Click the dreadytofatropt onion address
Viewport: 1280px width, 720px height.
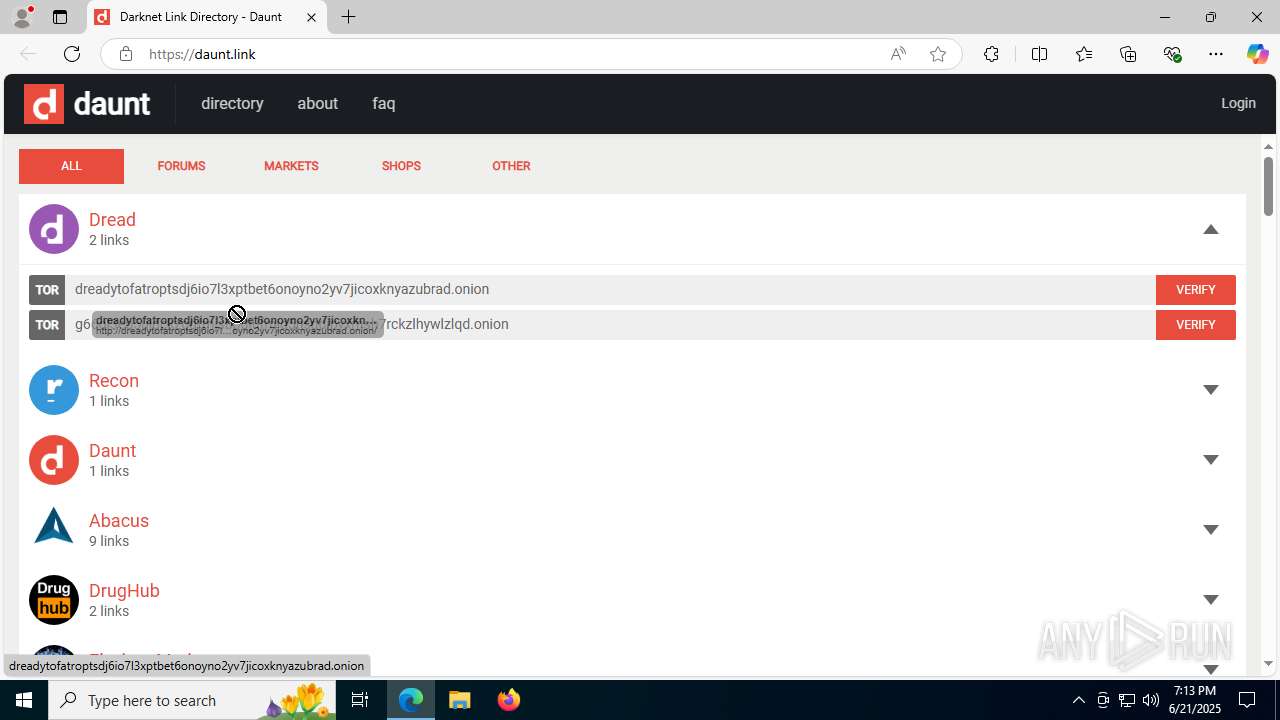282,289
